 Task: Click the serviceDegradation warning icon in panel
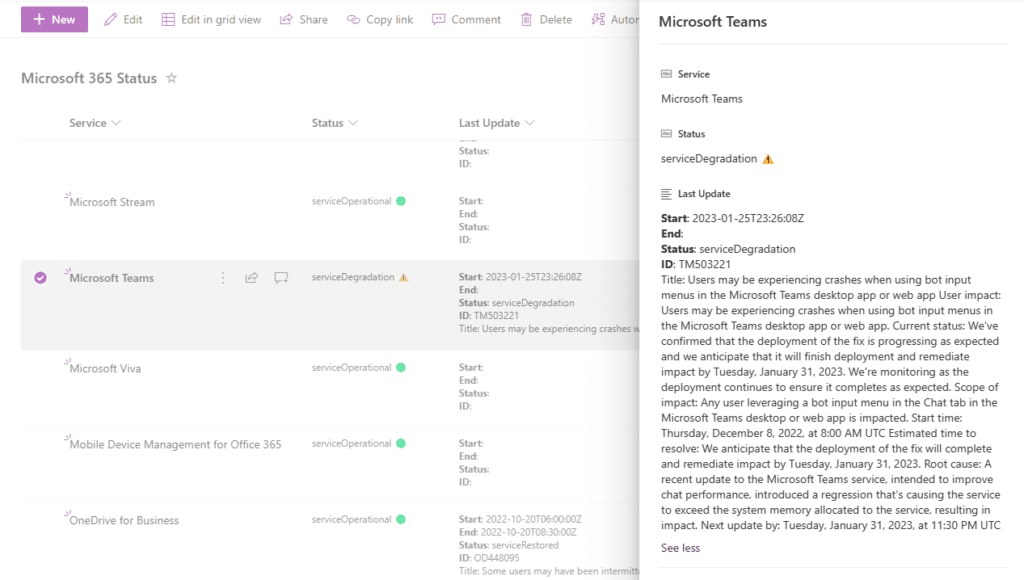[768, 159]
